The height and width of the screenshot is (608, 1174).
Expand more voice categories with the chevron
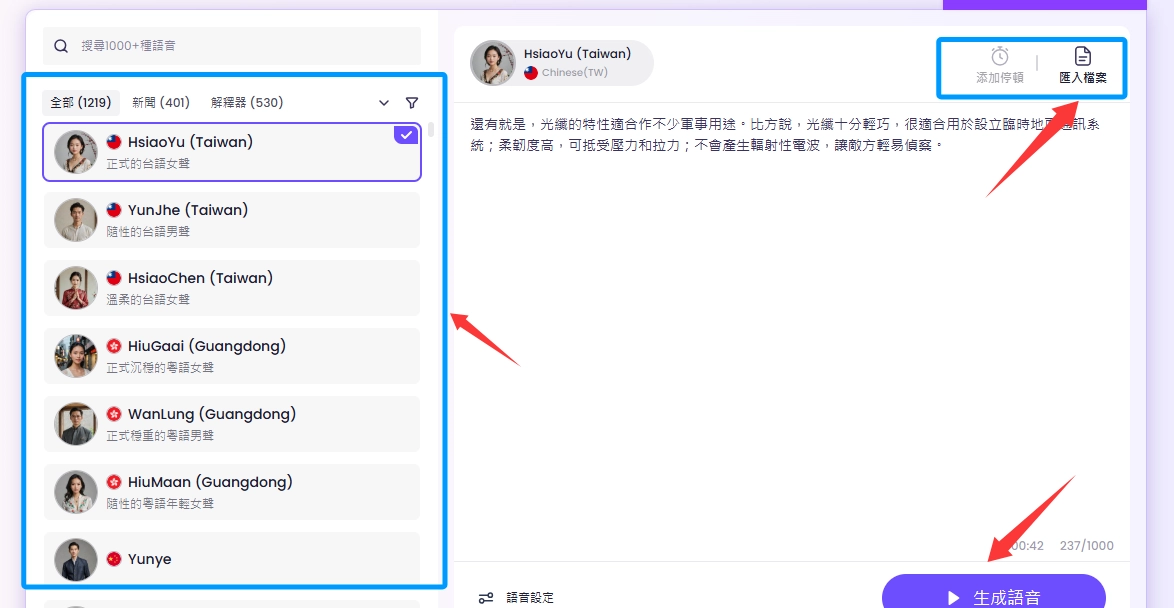pyautogui.click(x=384, y=103)
